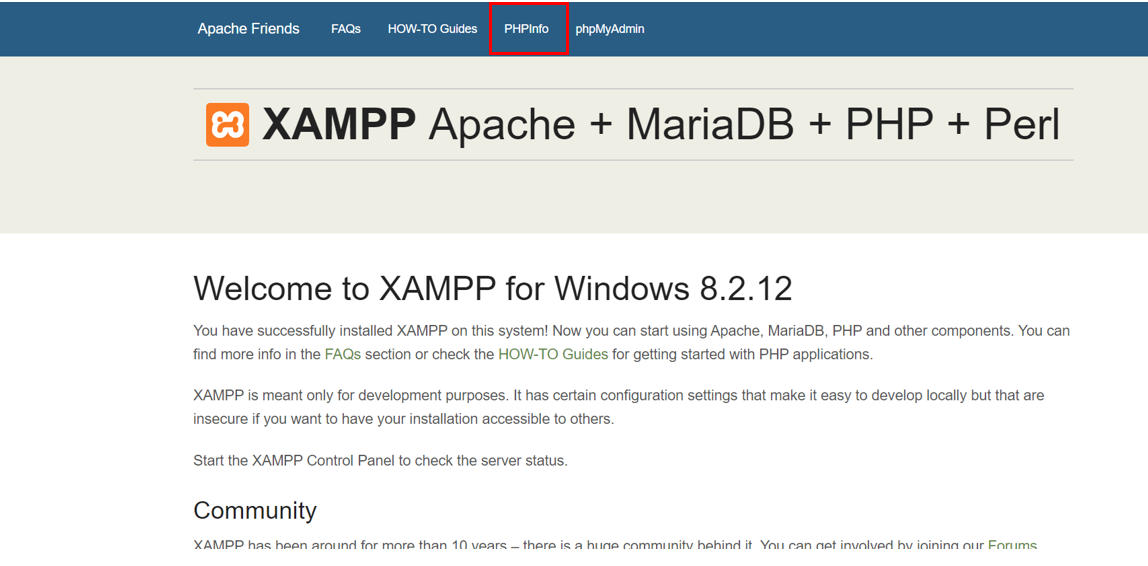Viewport: 1148px width, 566px height.
Task: Open HOW-TO Guides in the navigation bar
Action: tap(433, 29)
